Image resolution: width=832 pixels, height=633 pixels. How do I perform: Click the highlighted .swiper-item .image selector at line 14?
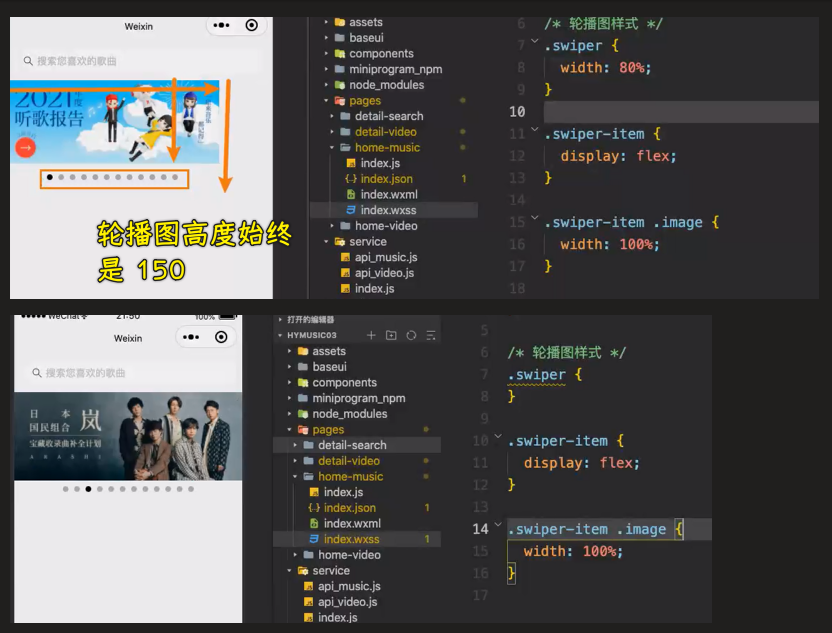tap(586, 529)
